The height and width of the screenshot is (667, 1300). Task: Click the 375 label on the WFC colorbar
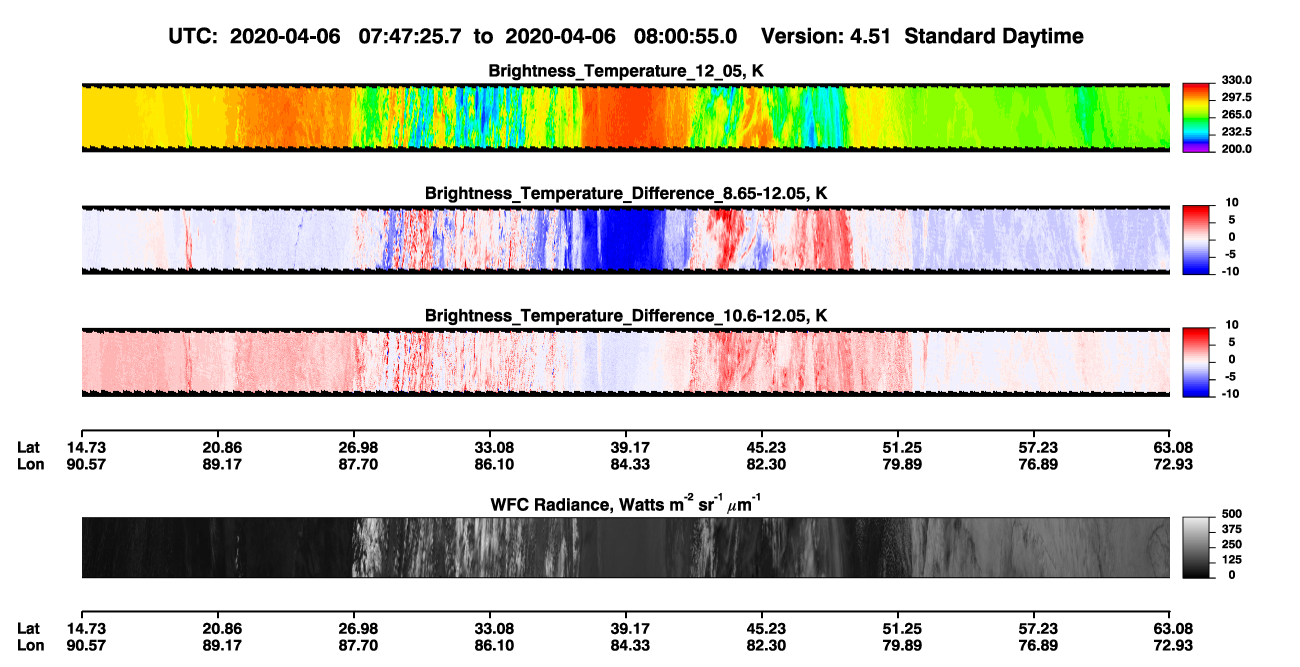pos(1231,529)
